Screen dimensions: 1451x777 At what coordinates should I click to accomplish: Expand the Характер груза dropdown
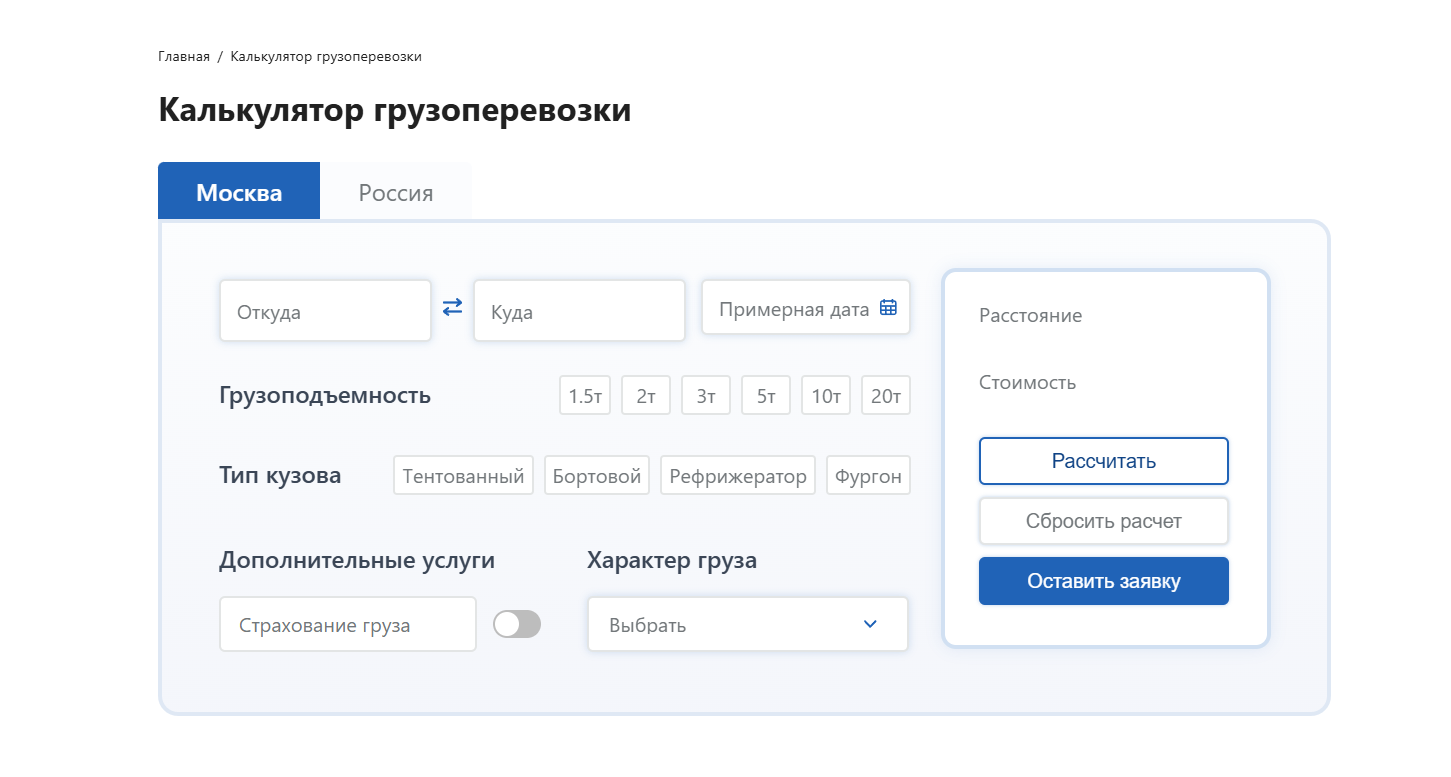748,625
